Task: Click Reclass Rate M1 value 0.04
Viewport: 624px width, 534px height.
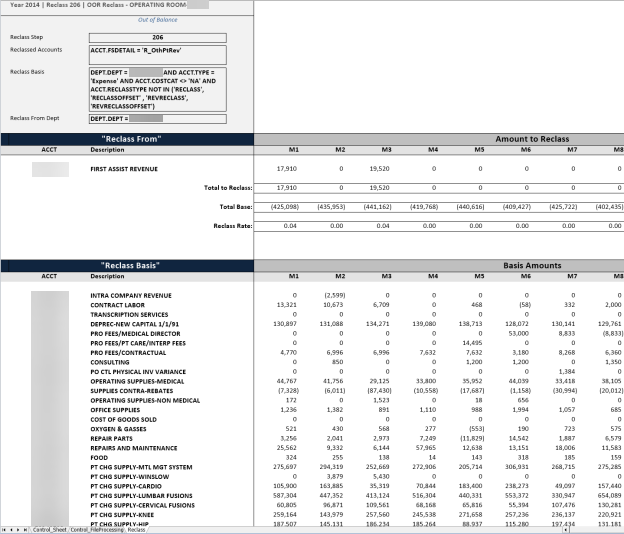Action: [290, 226]
